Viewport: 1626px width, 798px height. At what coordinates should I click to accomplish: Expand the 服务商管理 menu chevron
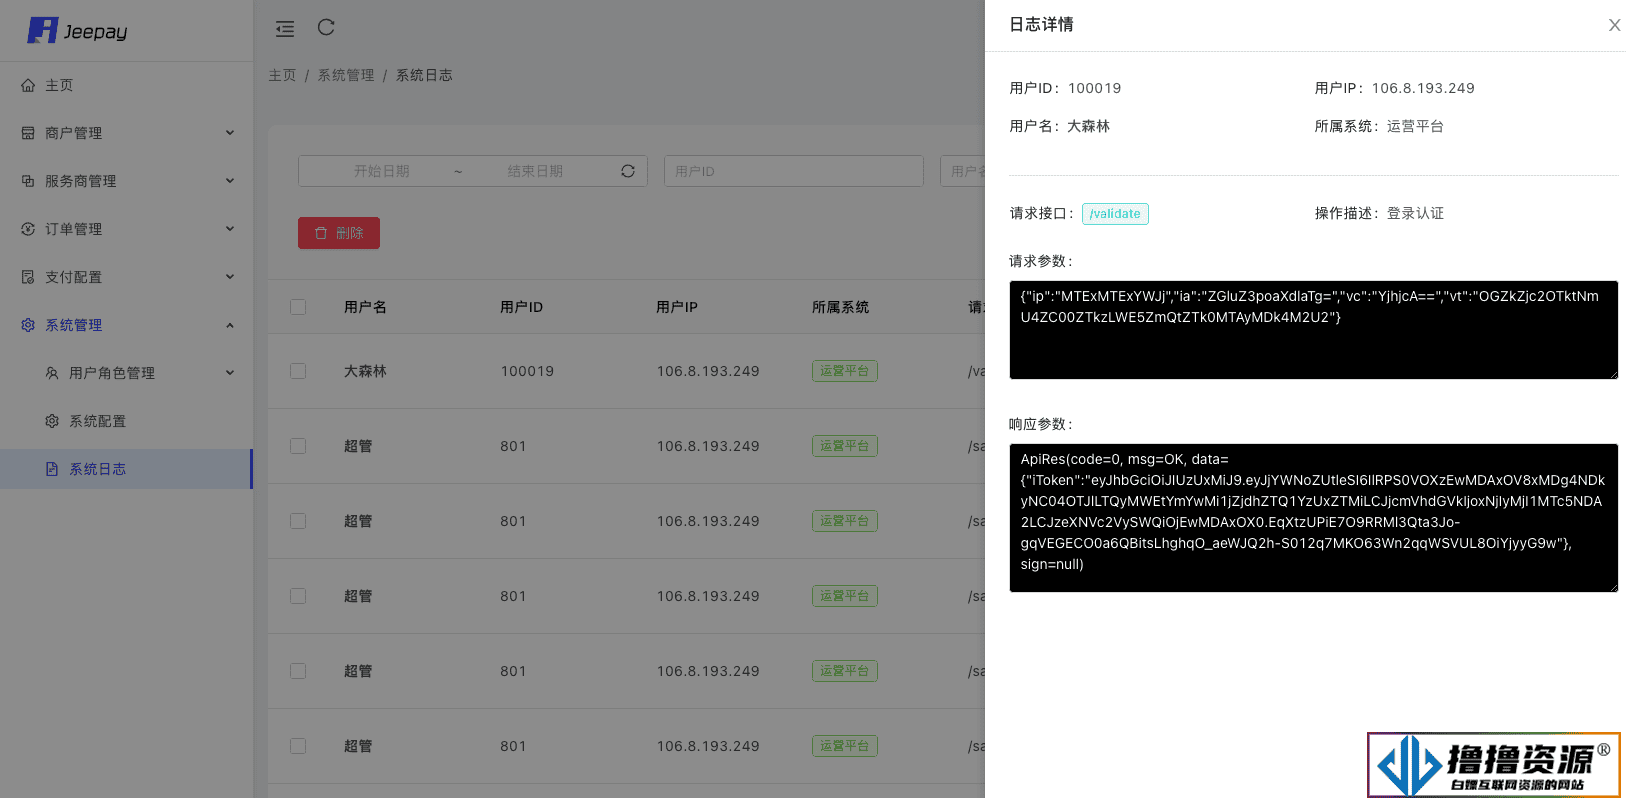click(230, 181)
